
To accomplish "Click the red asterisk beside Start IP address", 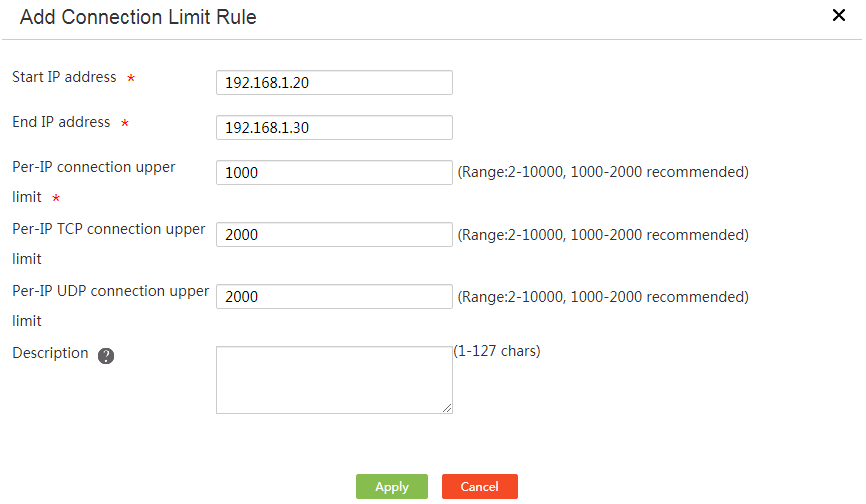I will tap(131, 78).
